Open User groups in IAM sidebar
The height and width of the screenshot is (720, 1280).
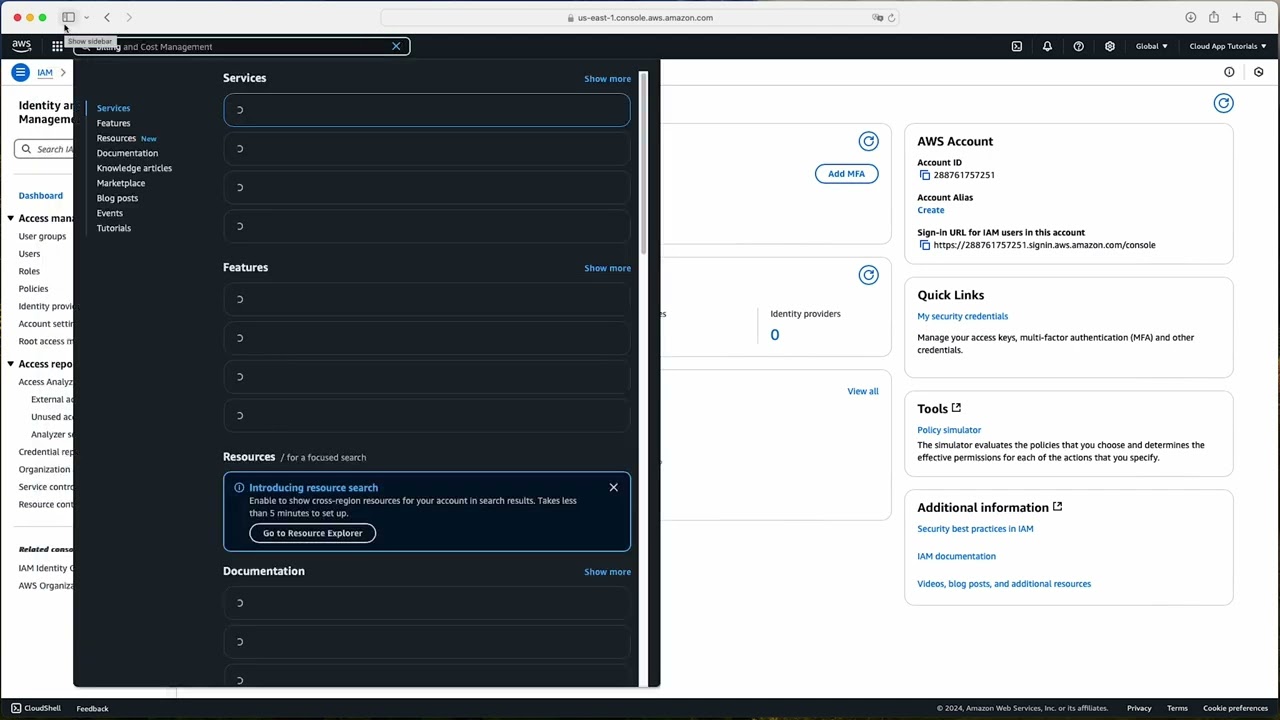pos(42,237)
